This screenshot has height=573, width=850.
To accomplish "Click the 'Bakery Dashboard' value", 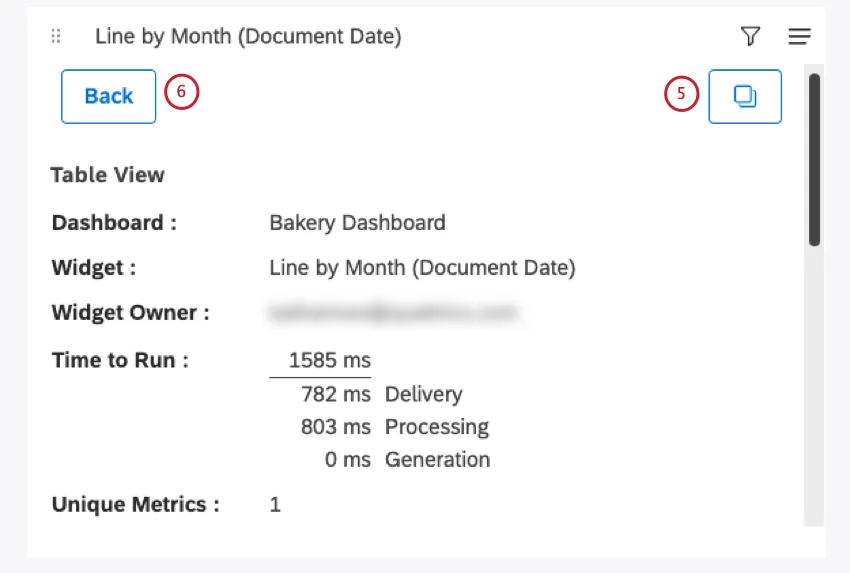I will 357,222.
